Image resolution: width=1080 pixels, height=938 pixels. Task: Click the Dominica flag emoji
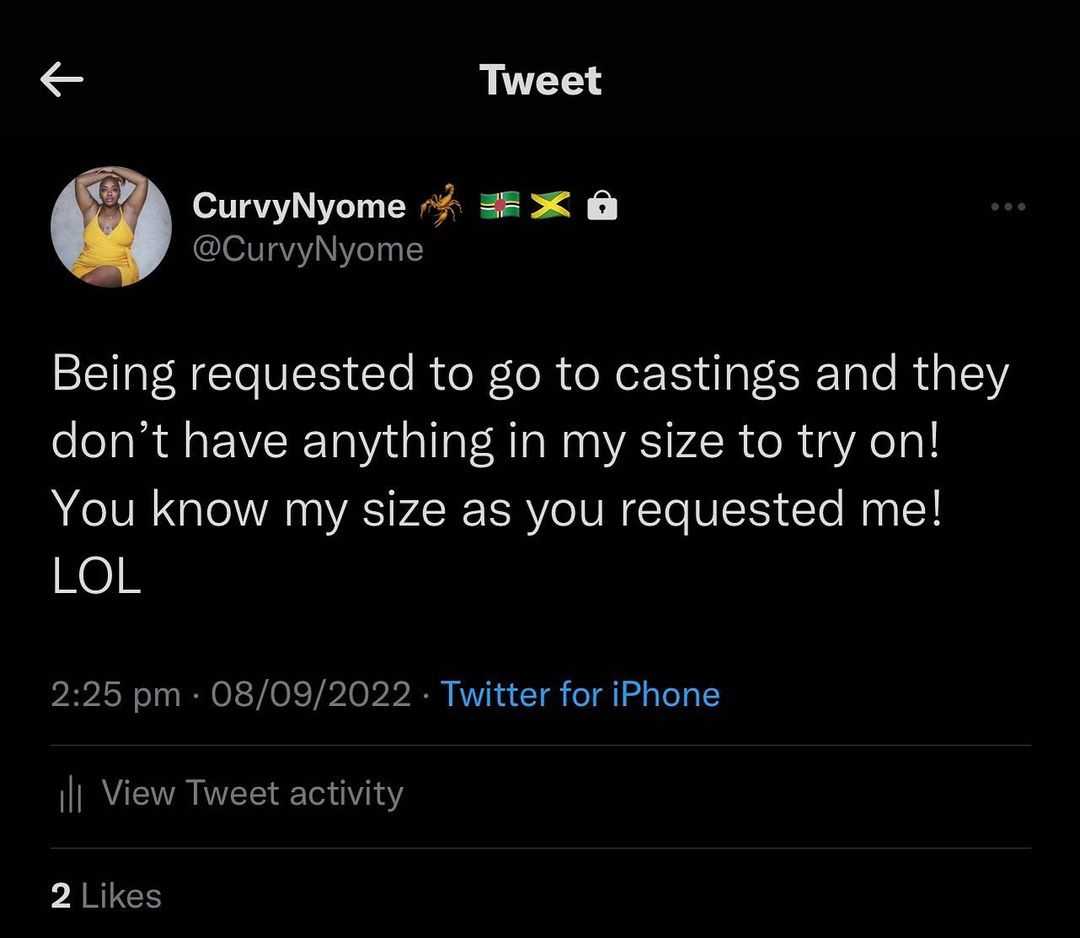click(500, 206)
